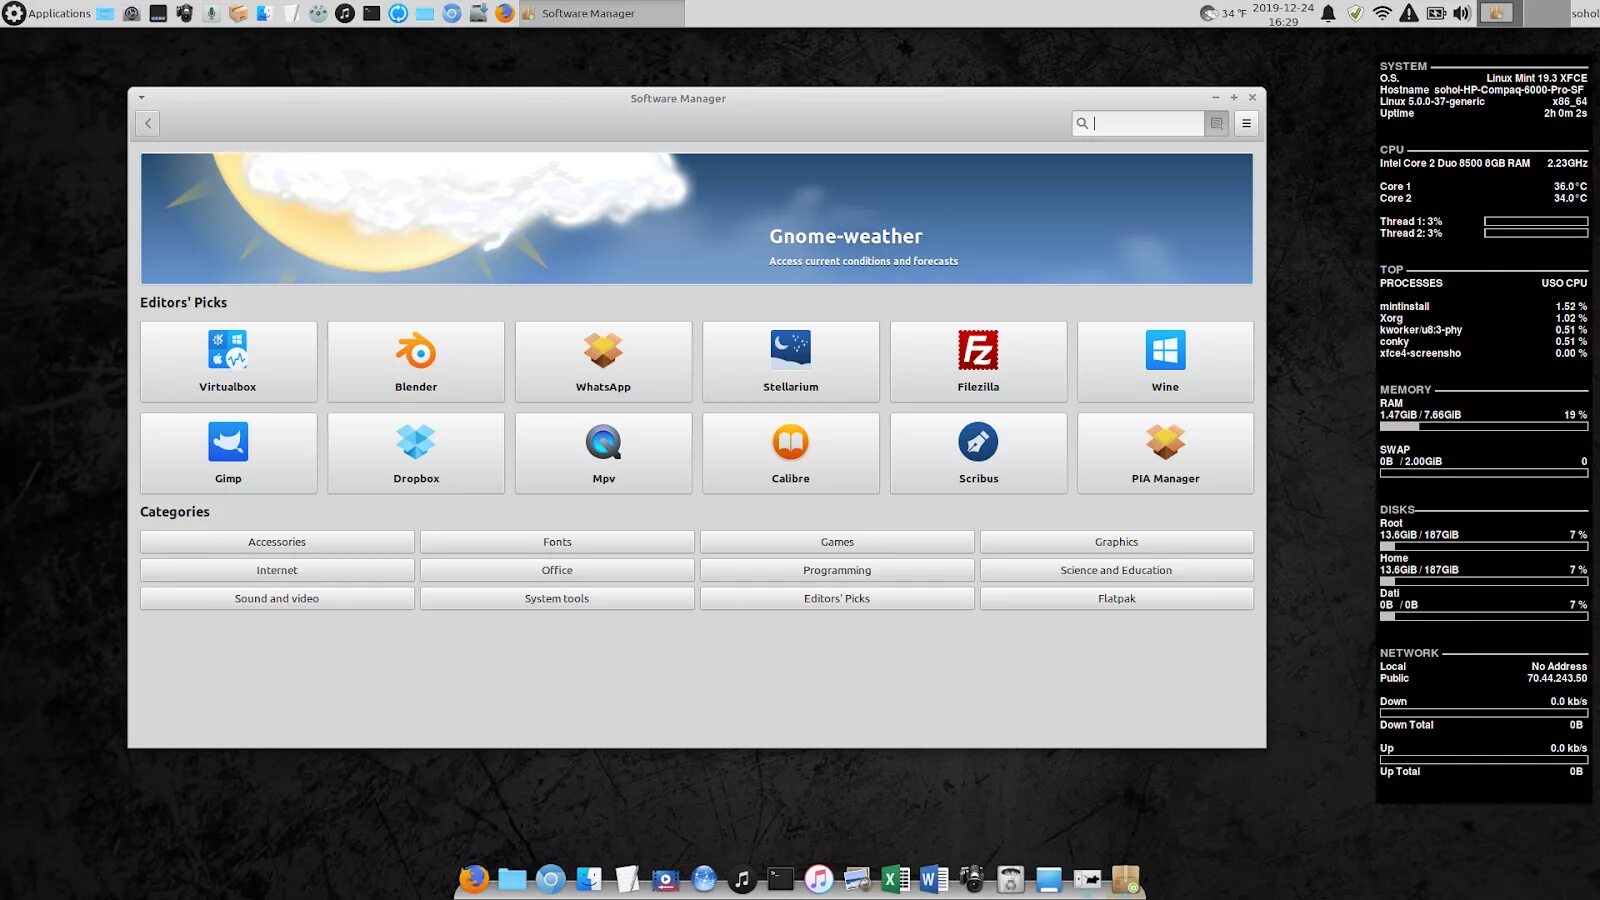Open the Software Manager hamburger menu
The image size is (1600, 900).
point(1246,123)
